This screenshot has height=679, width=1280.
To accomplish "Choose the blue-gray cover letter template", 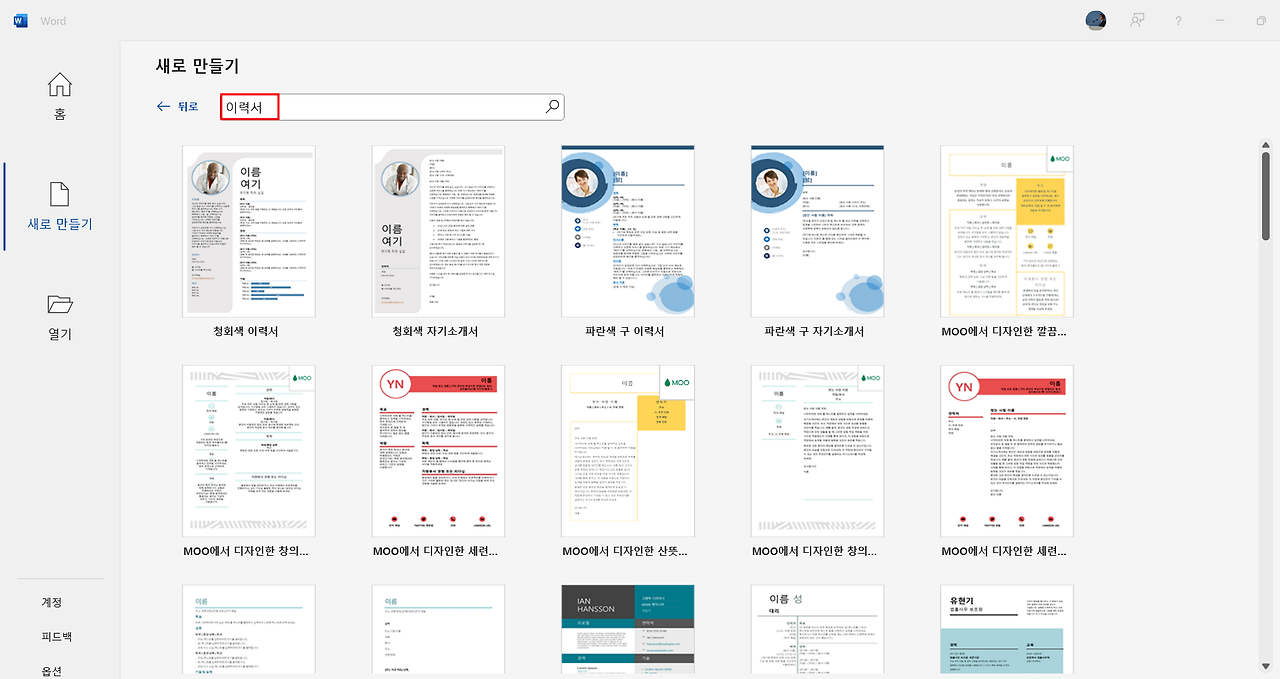I will pyautogui.click(x=438, y=231).
